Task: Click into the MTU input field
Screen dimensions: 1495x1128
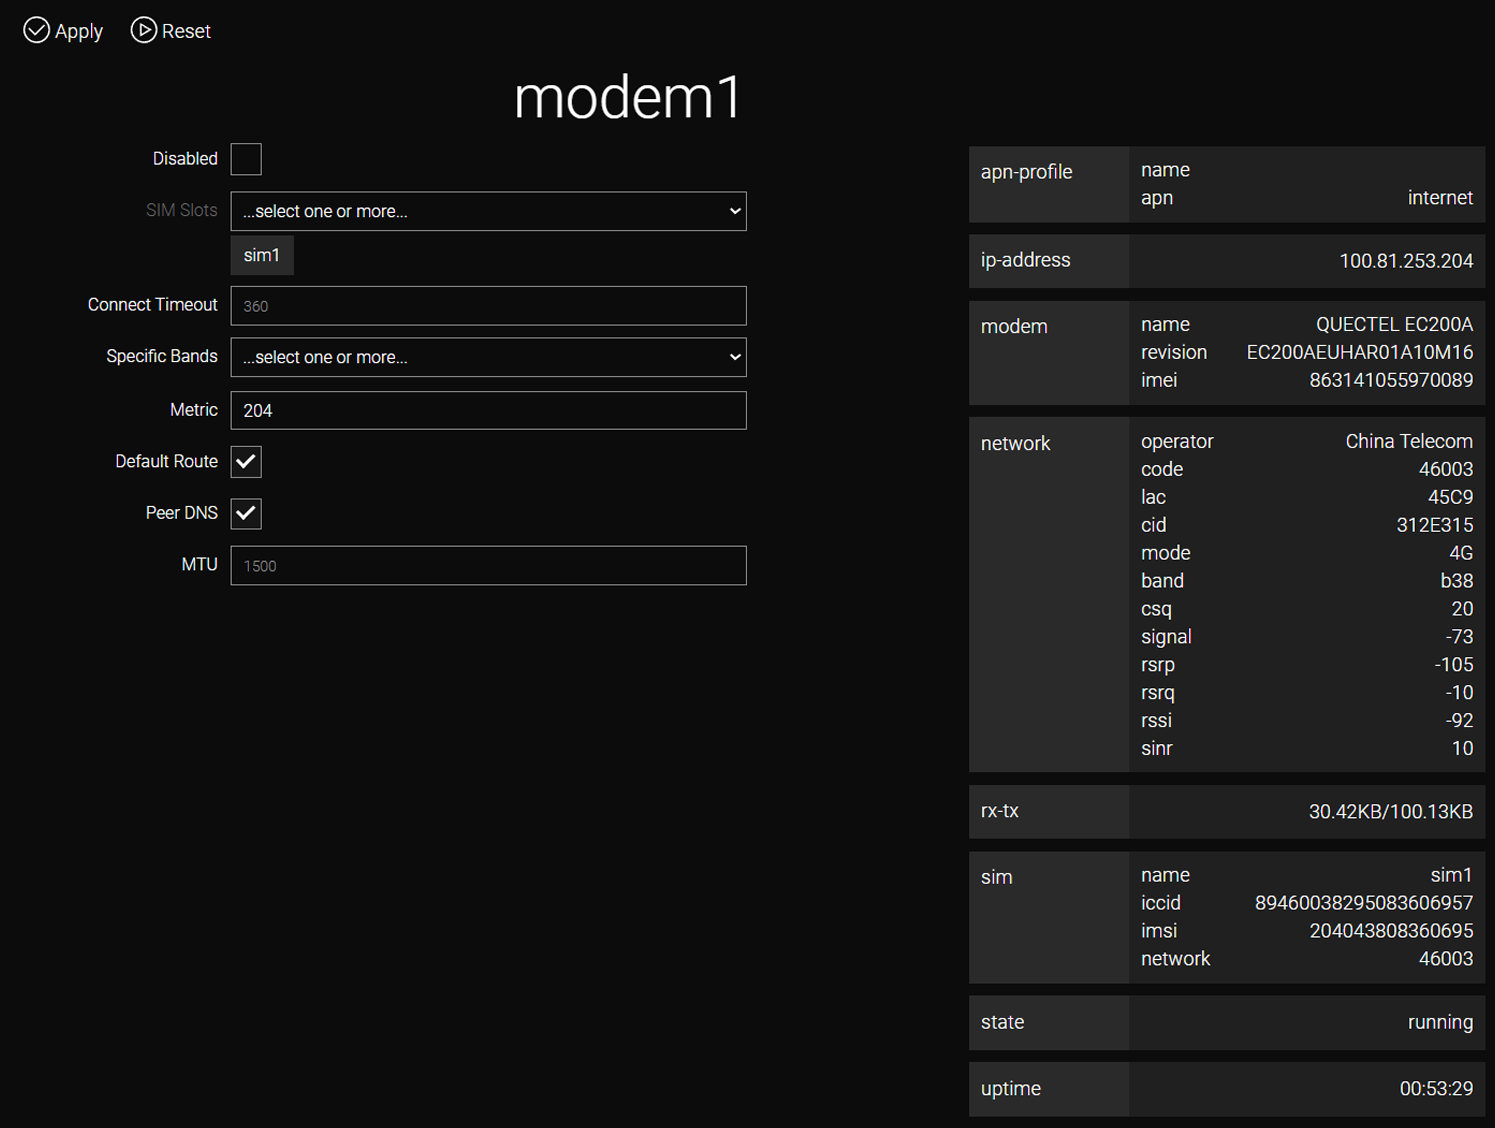Action: [x=488, y=566]
